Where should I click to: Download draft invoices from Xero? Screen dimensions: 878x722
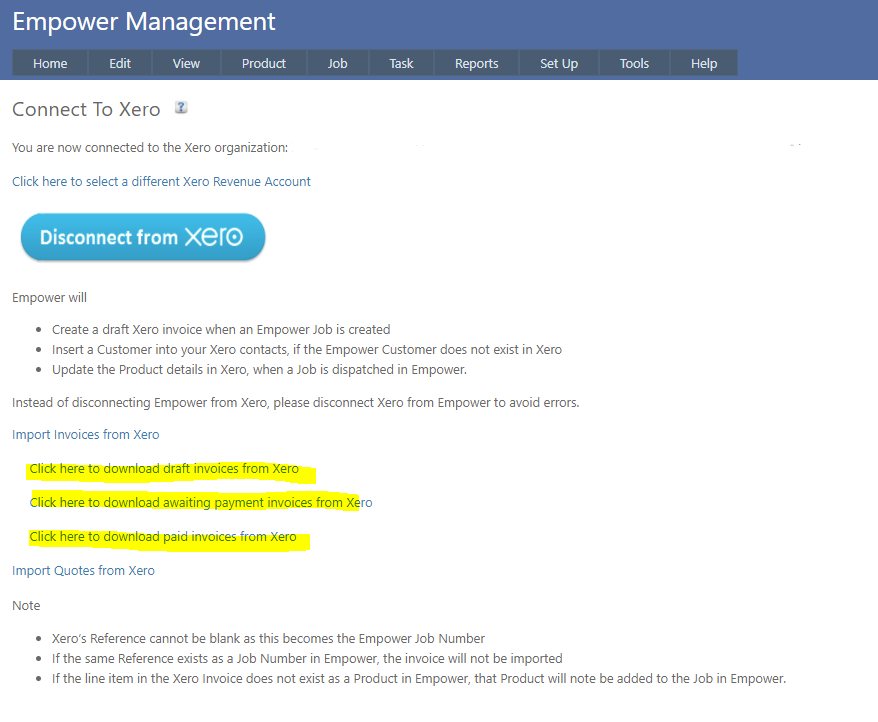click(164, 468)
